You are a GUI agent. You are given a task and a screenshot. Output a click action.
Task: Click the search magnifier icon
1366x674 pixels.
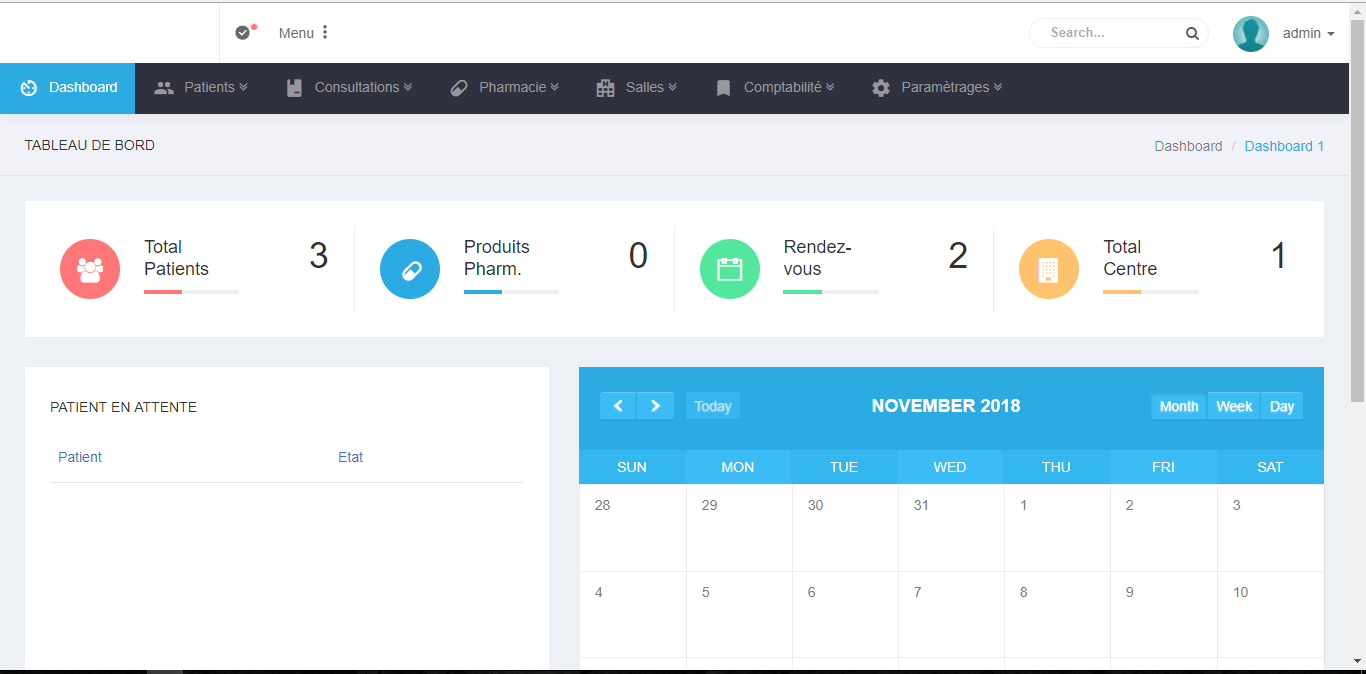[x=1192, y=33]
